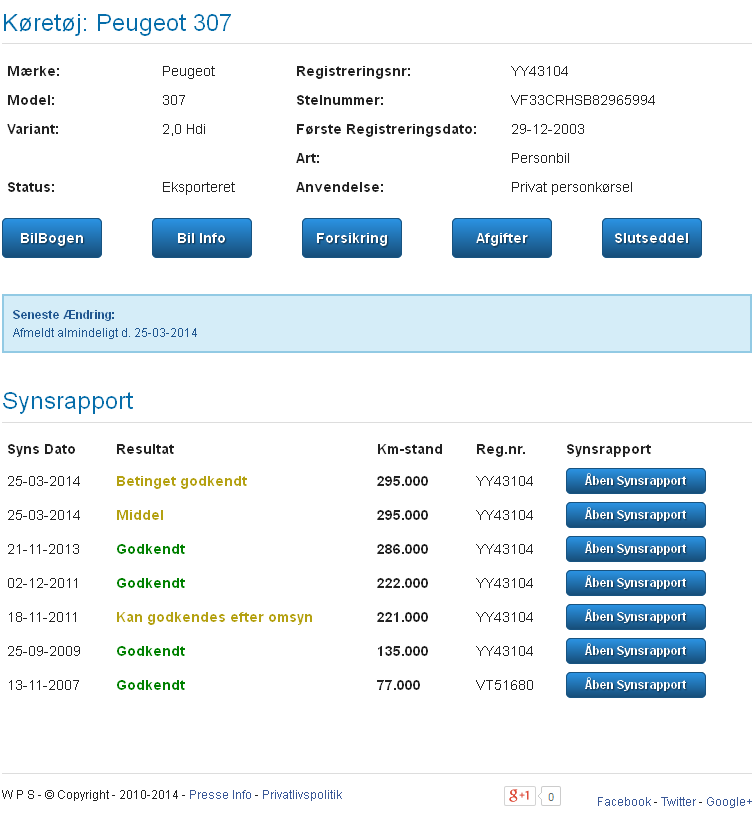The width and height of the screenshot is (752, 813).
Task: Click the inspection date 25-09-2009
Action: (x=44, y=651)
